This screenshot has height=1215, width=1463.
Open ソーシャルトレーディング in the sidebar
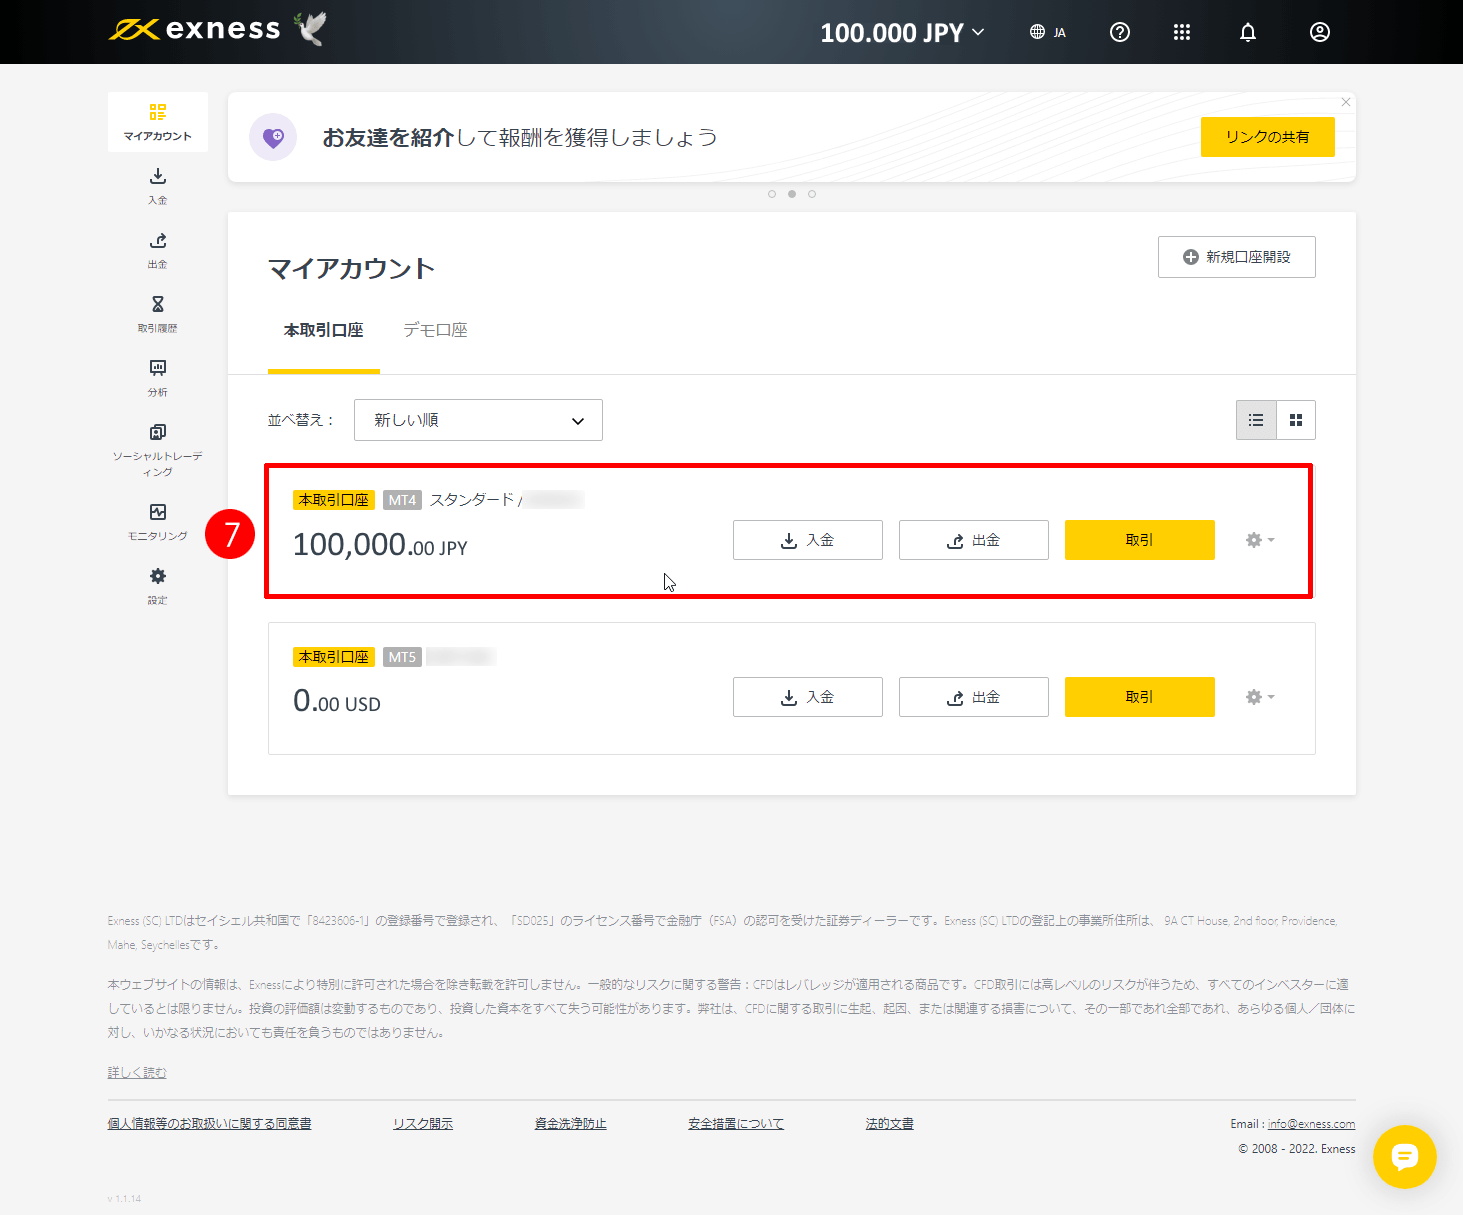157,445
